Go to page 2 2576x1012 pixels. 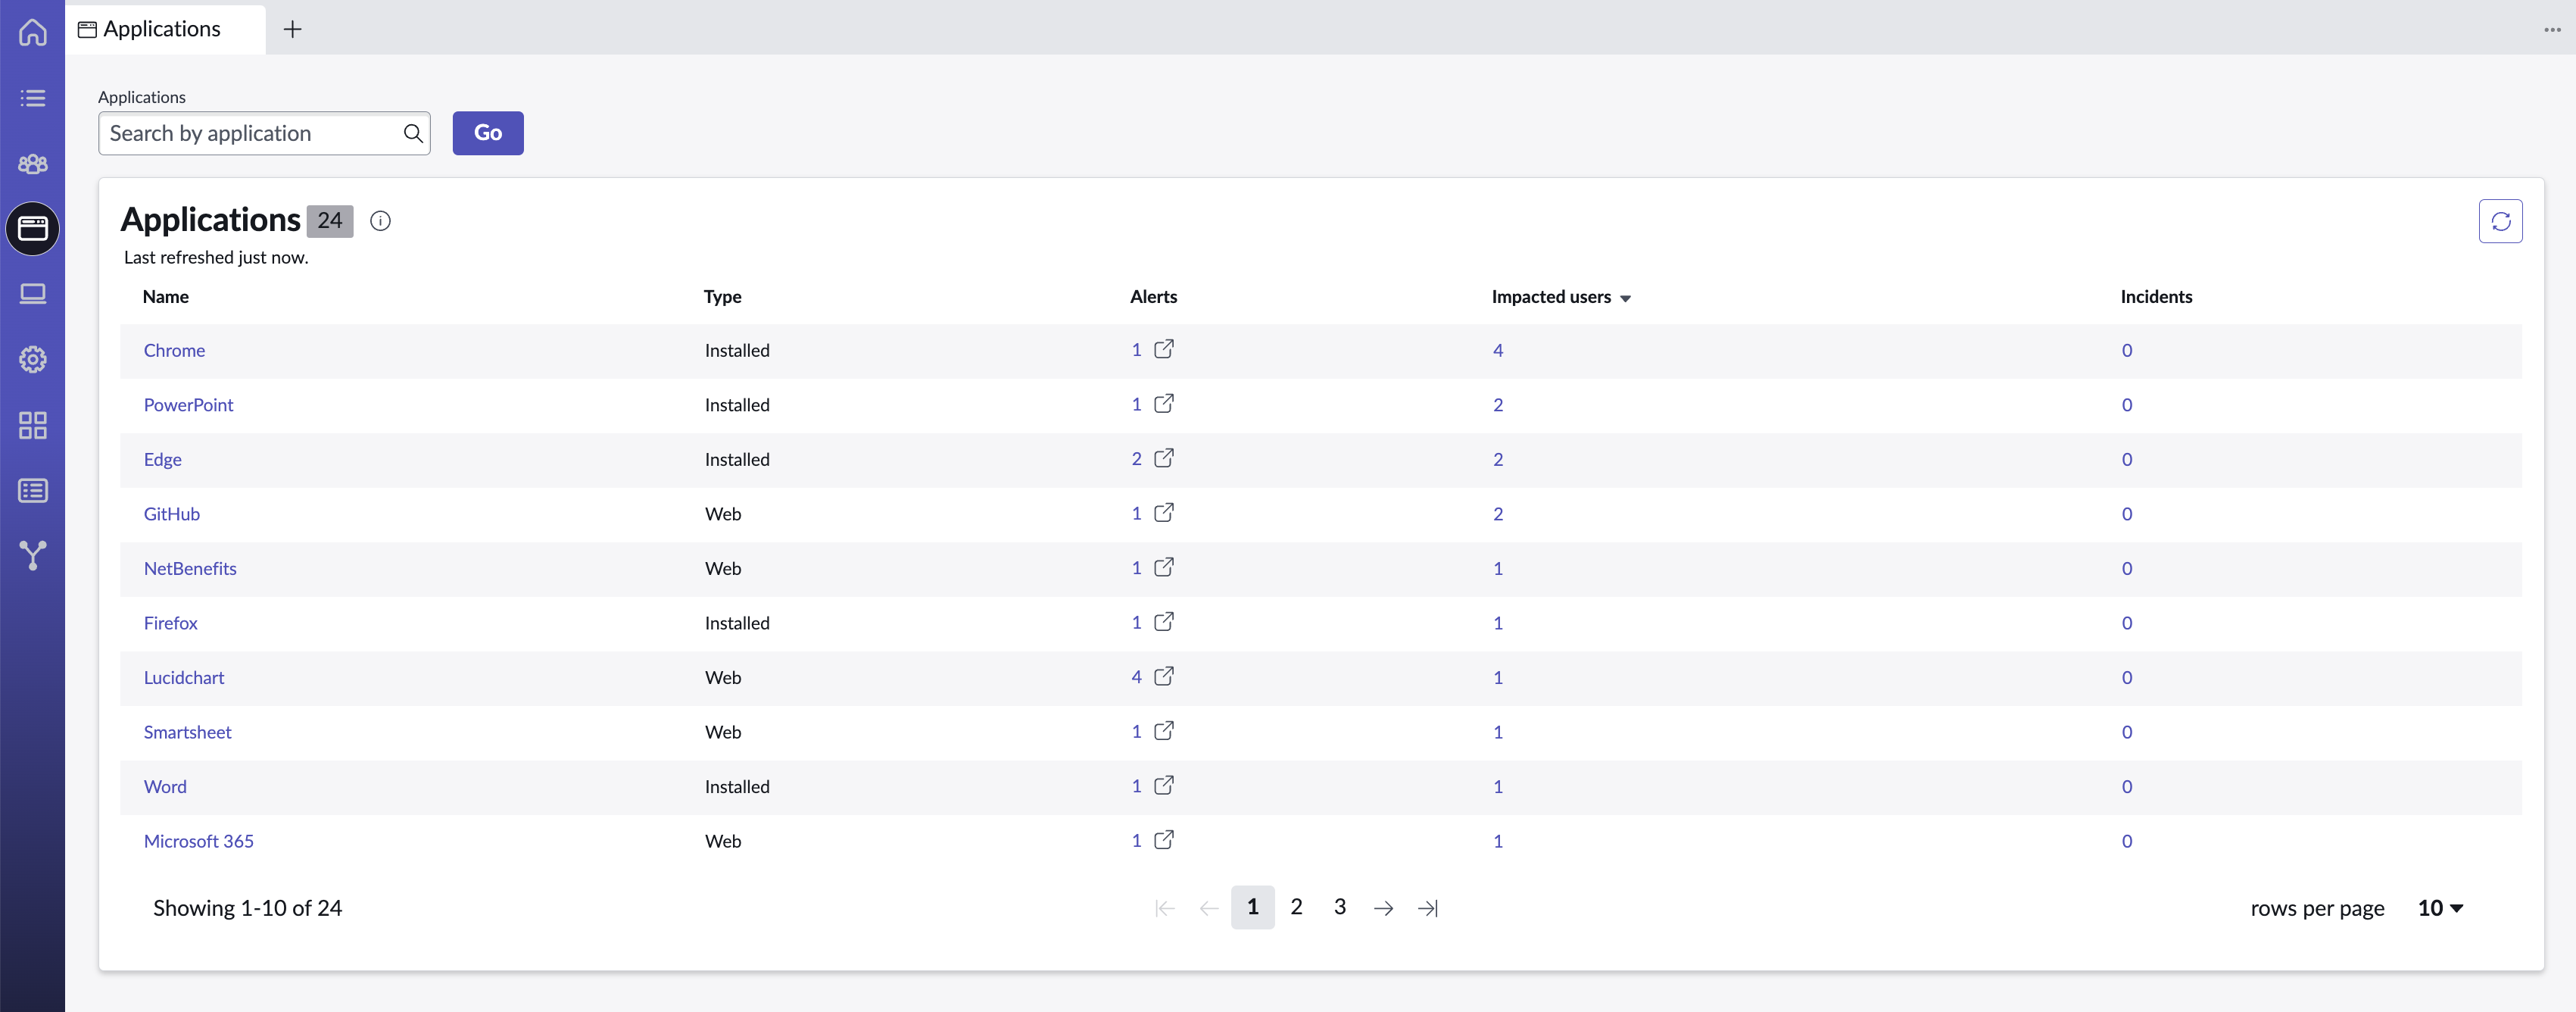[1296, 907]
